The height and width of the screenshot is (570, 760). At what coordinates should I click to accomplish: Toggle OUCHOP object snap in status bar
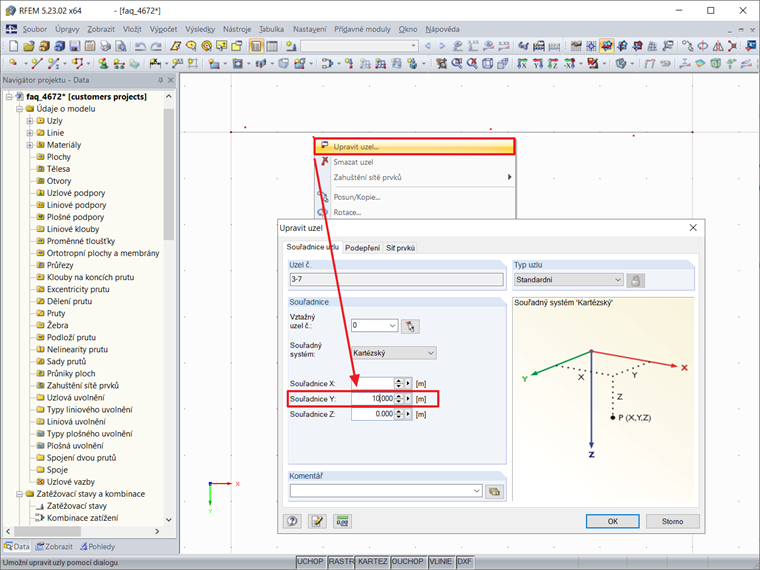pos(408,561)
